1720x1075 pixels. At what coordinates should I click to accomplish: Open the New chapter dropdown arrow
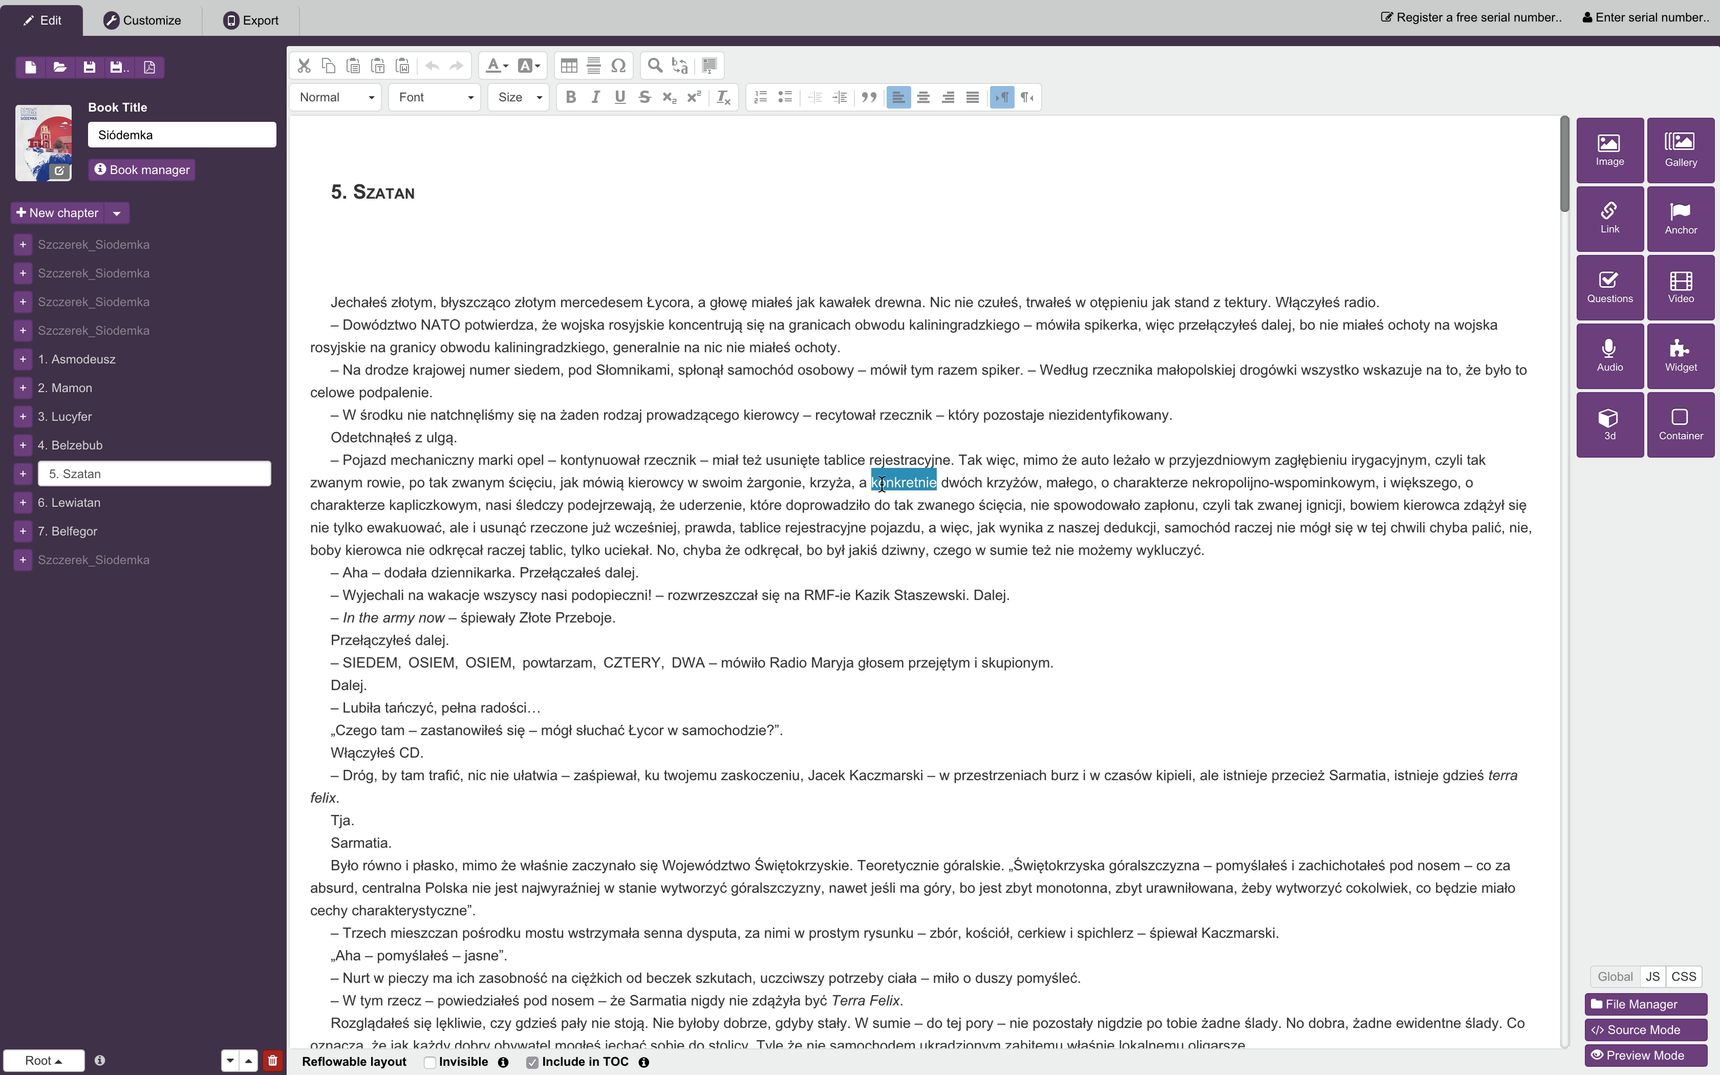pyautogui.click(x=117, y=213)
